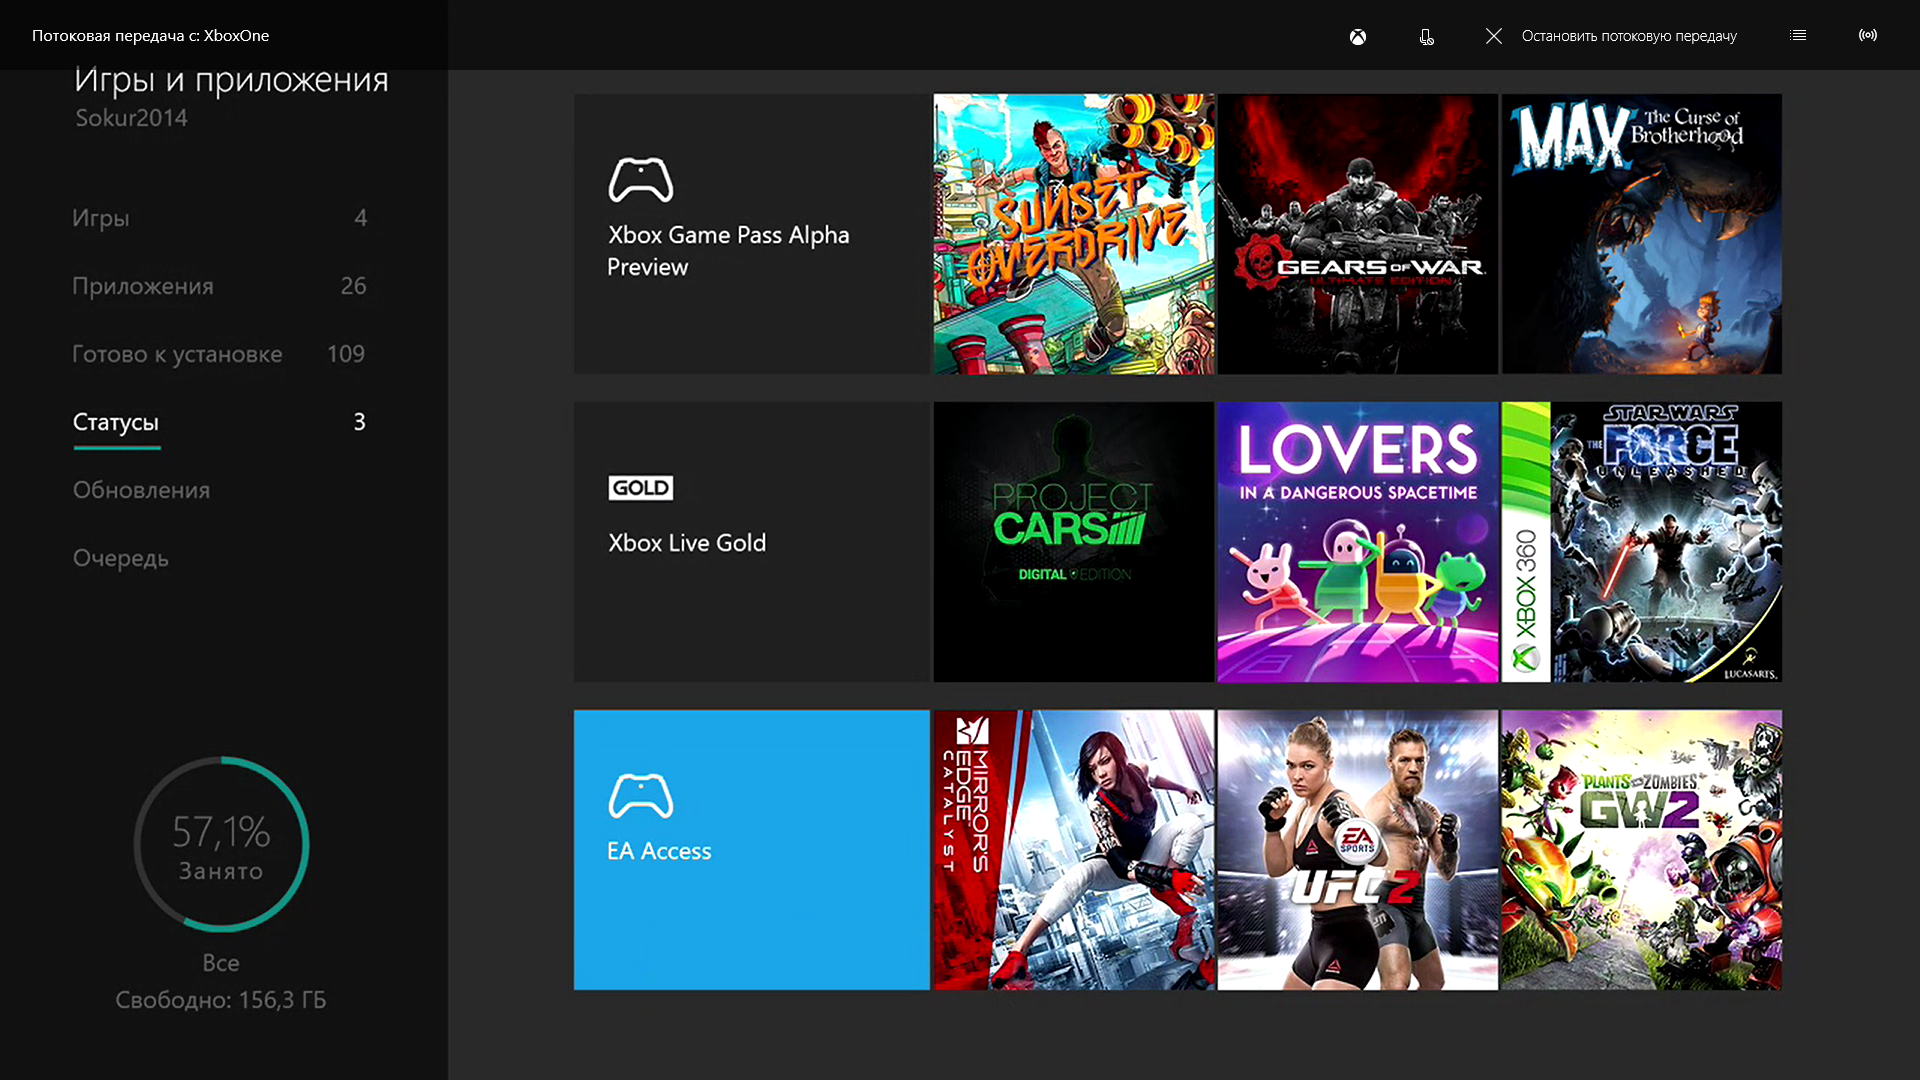The image size is (1920, 1080).
Task: Click the 'Все' storage label
Action: (x=221, y=963)
